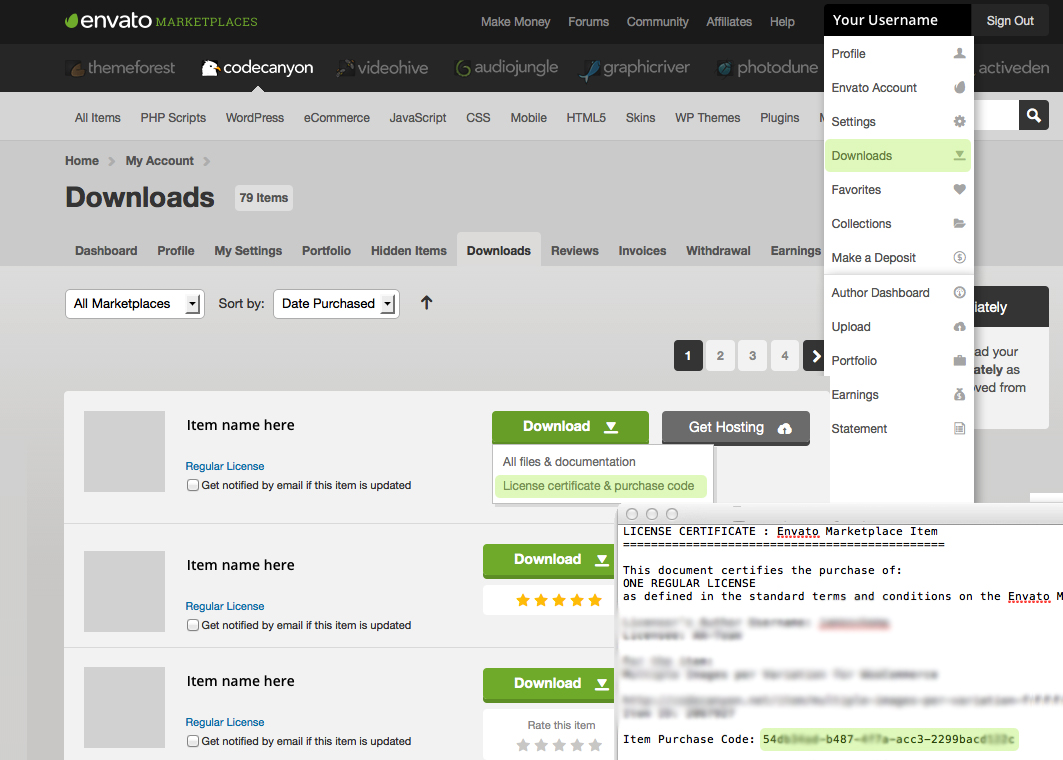This screenshot has width=1063, height=760.
Task: Click the Envato Account leaf icon
Action: tap(959, 87)
